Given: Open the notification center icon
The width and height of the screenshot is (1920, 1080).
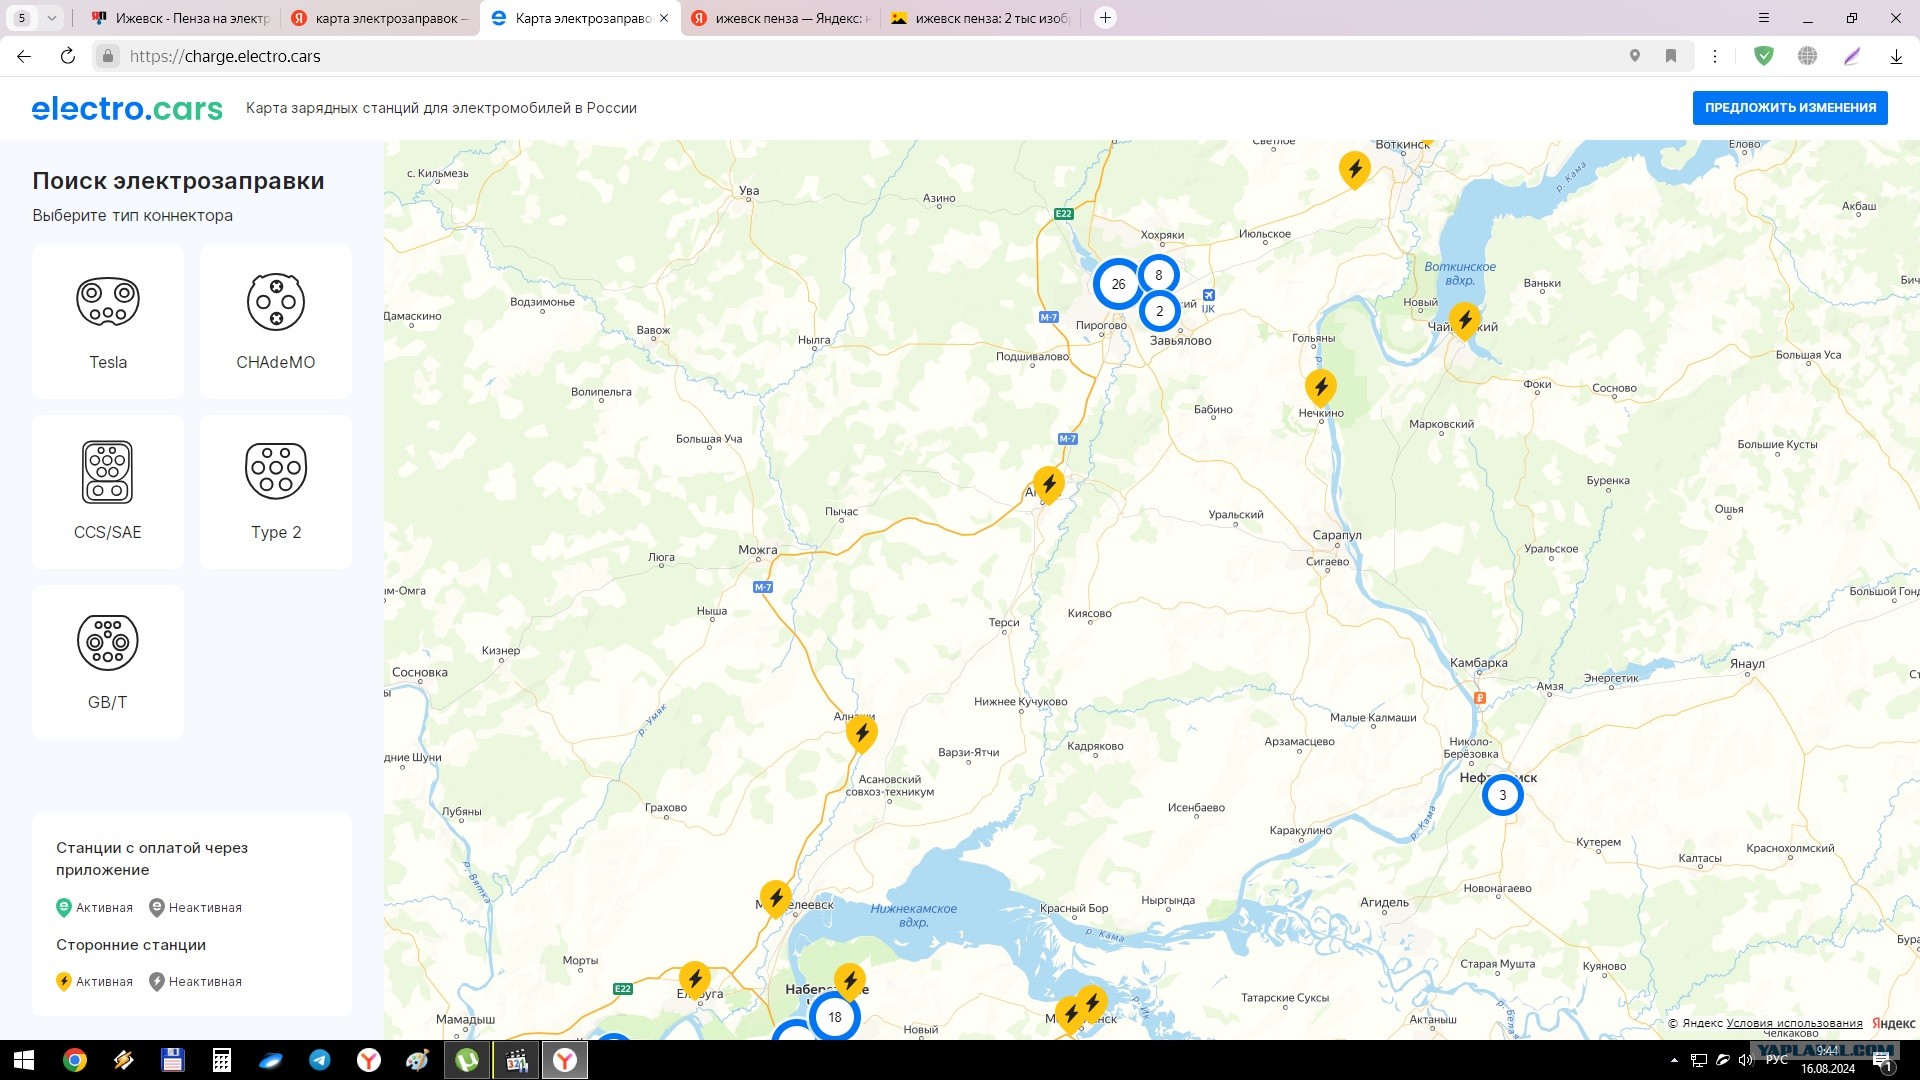Looking at the screenshot, I should tap(1882, 1060).
